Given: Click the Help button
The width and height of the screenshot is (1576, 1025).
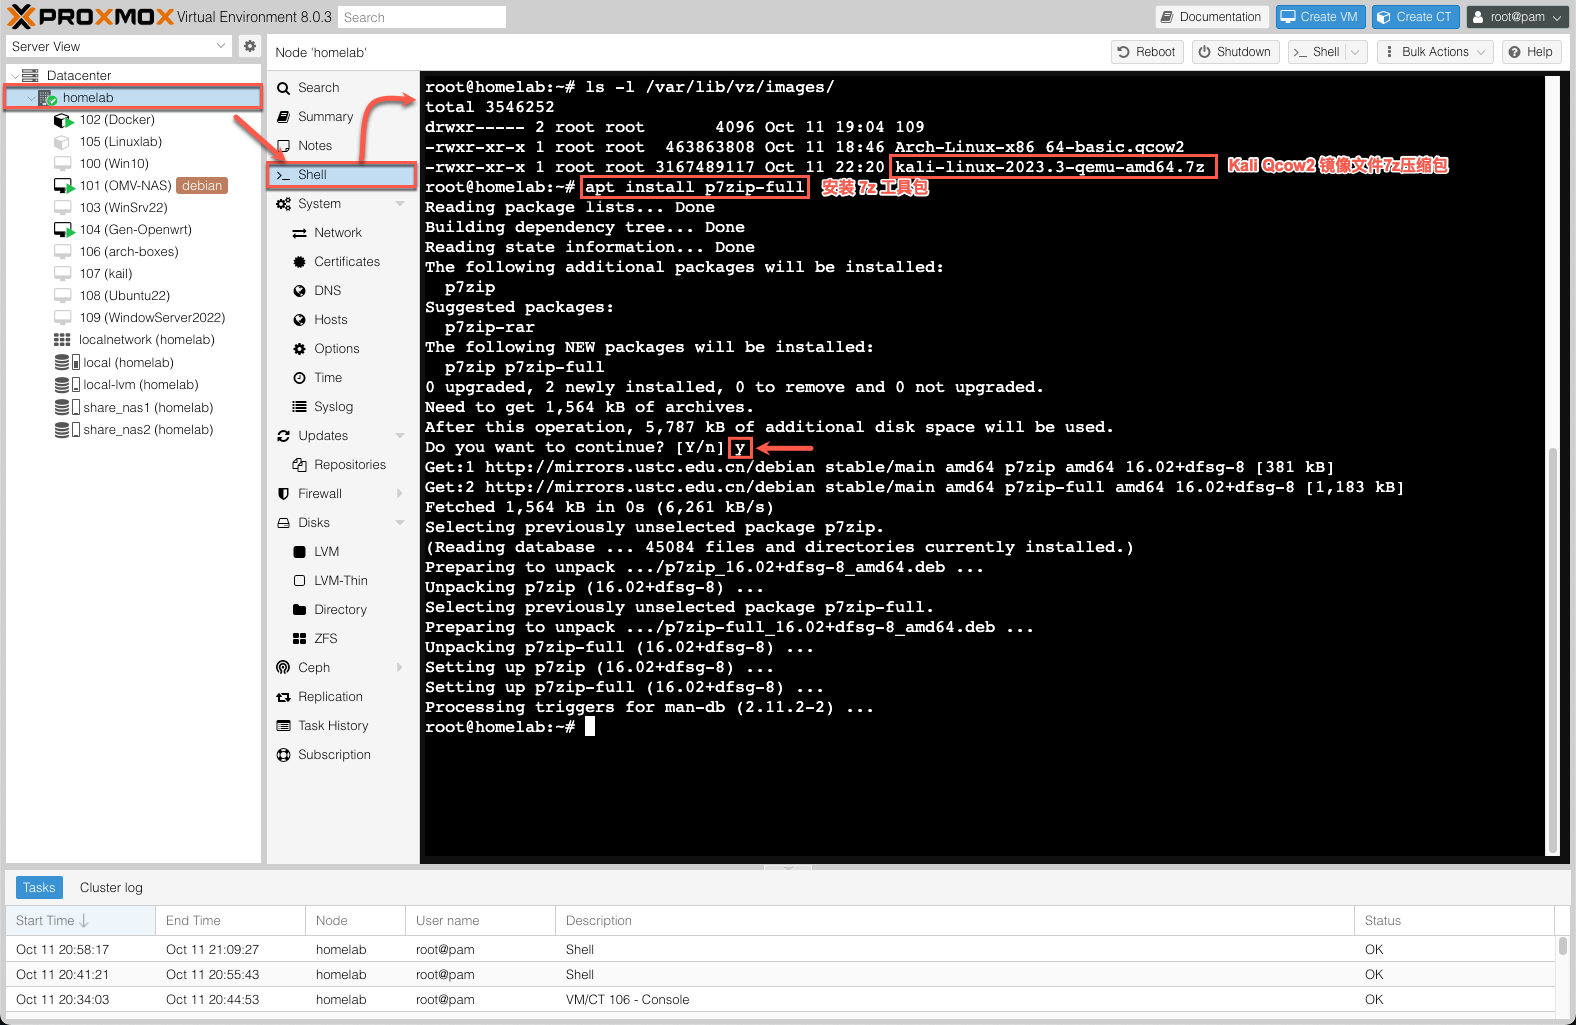Looking at the screenshot, I should [x=1531, y=52].
